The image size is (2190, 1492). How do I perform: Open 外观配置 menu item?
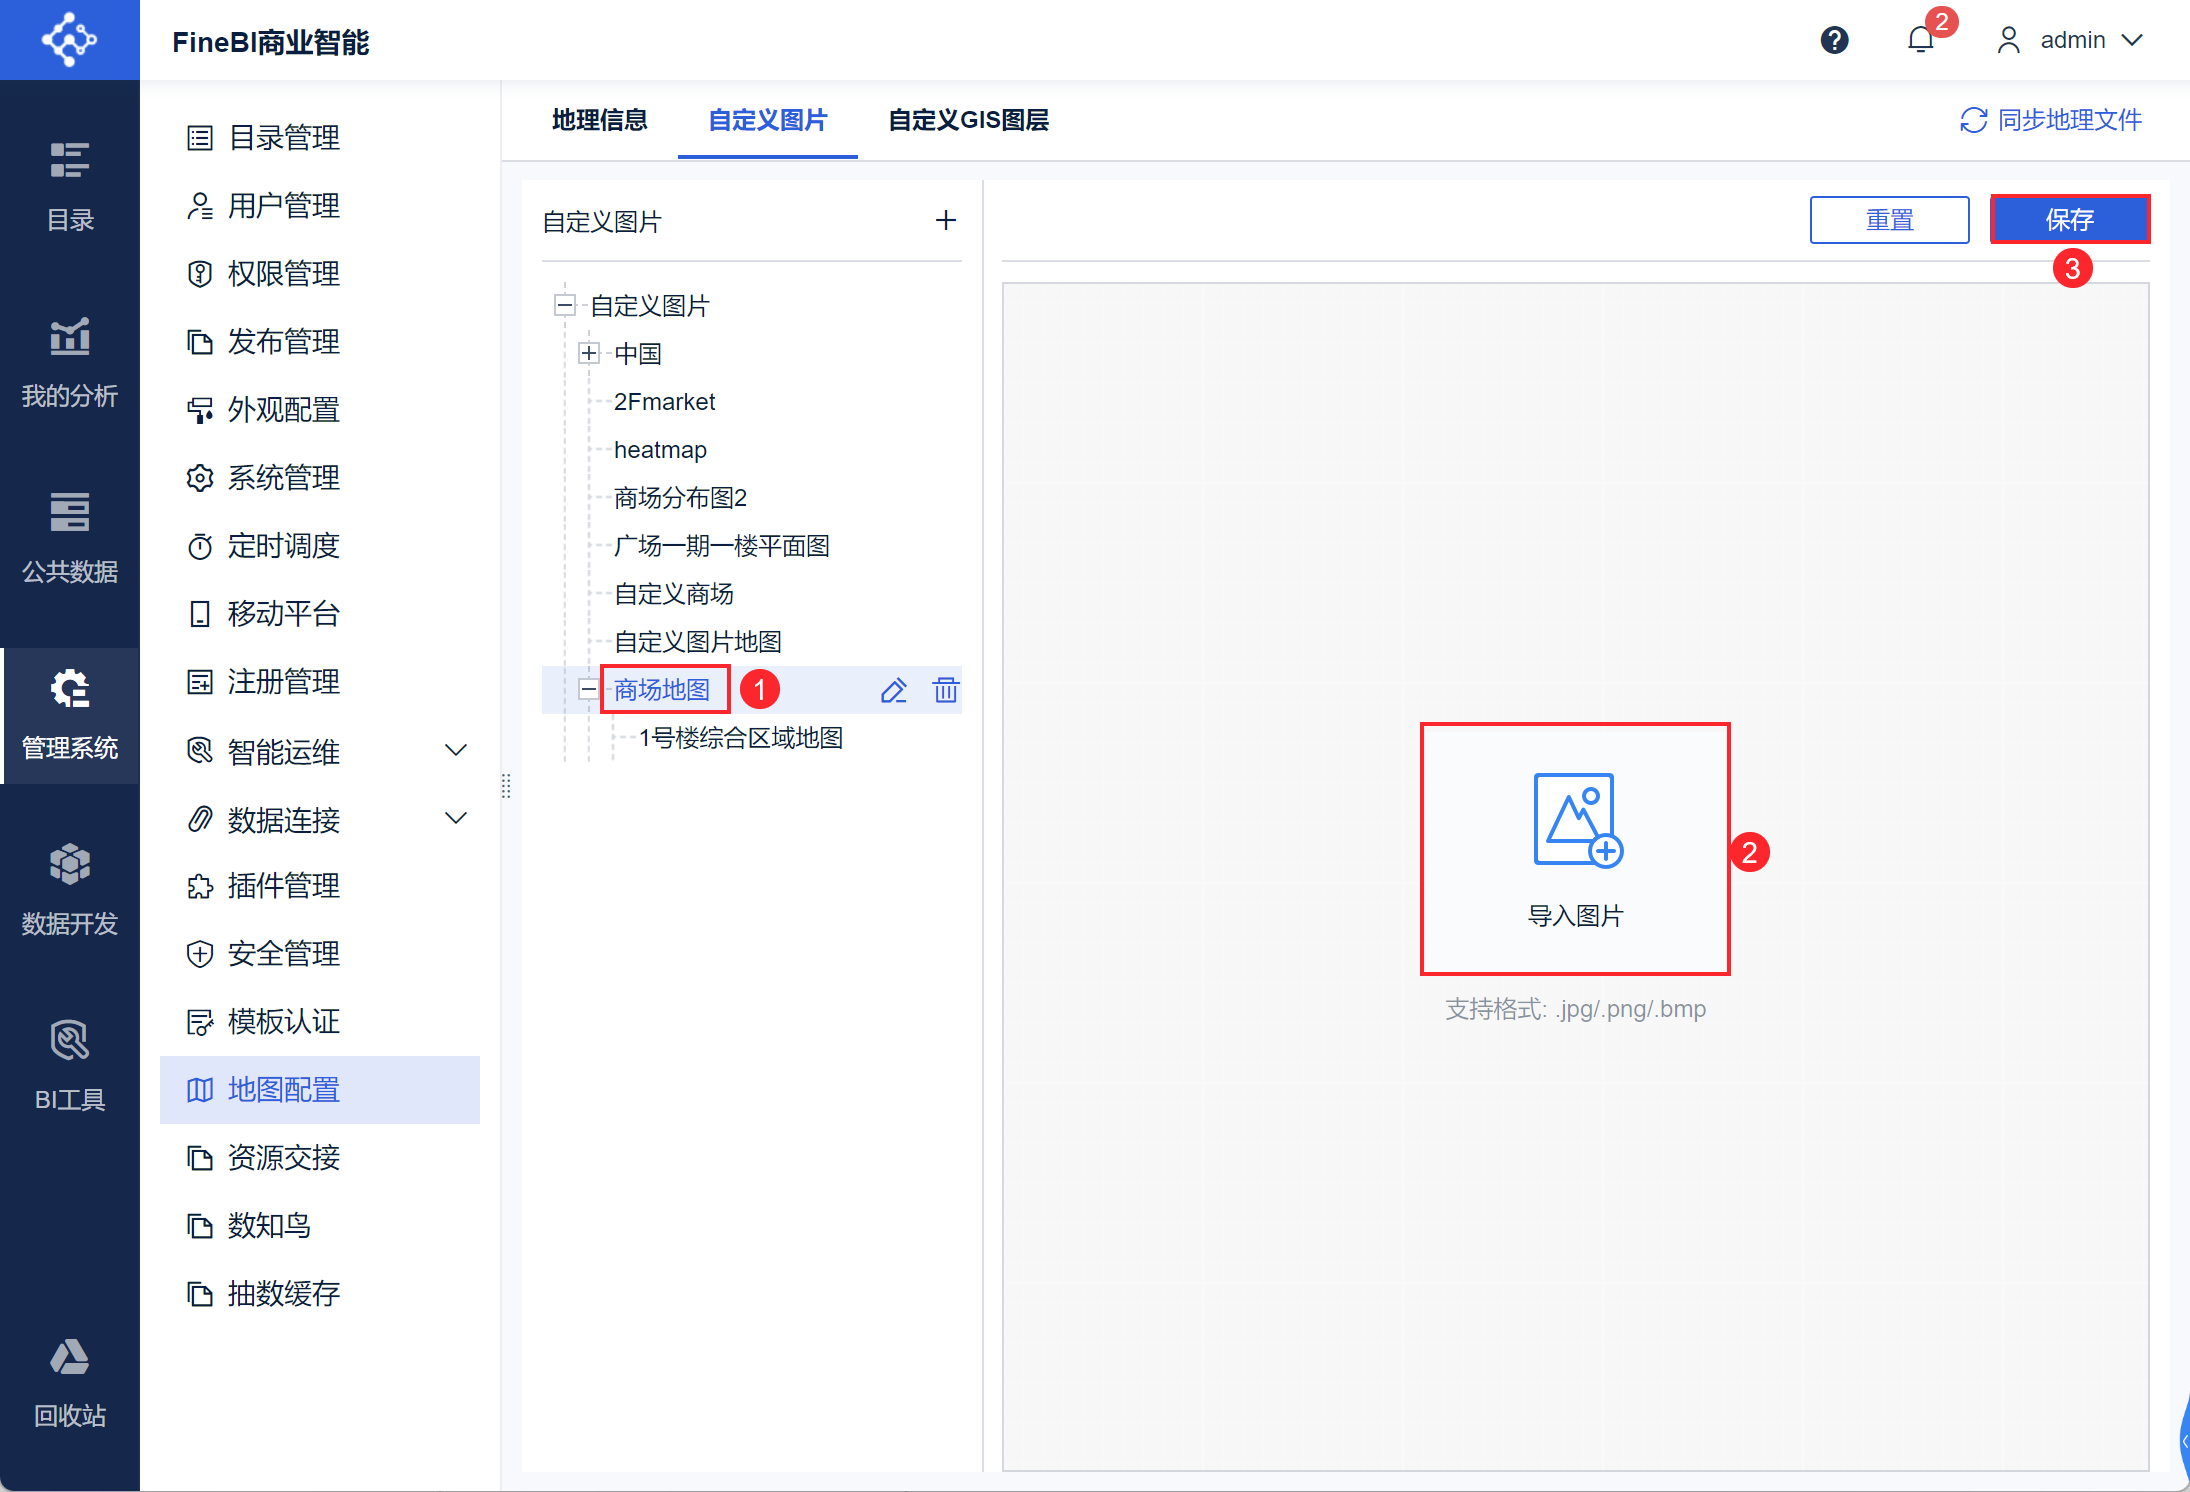(320, 410)
